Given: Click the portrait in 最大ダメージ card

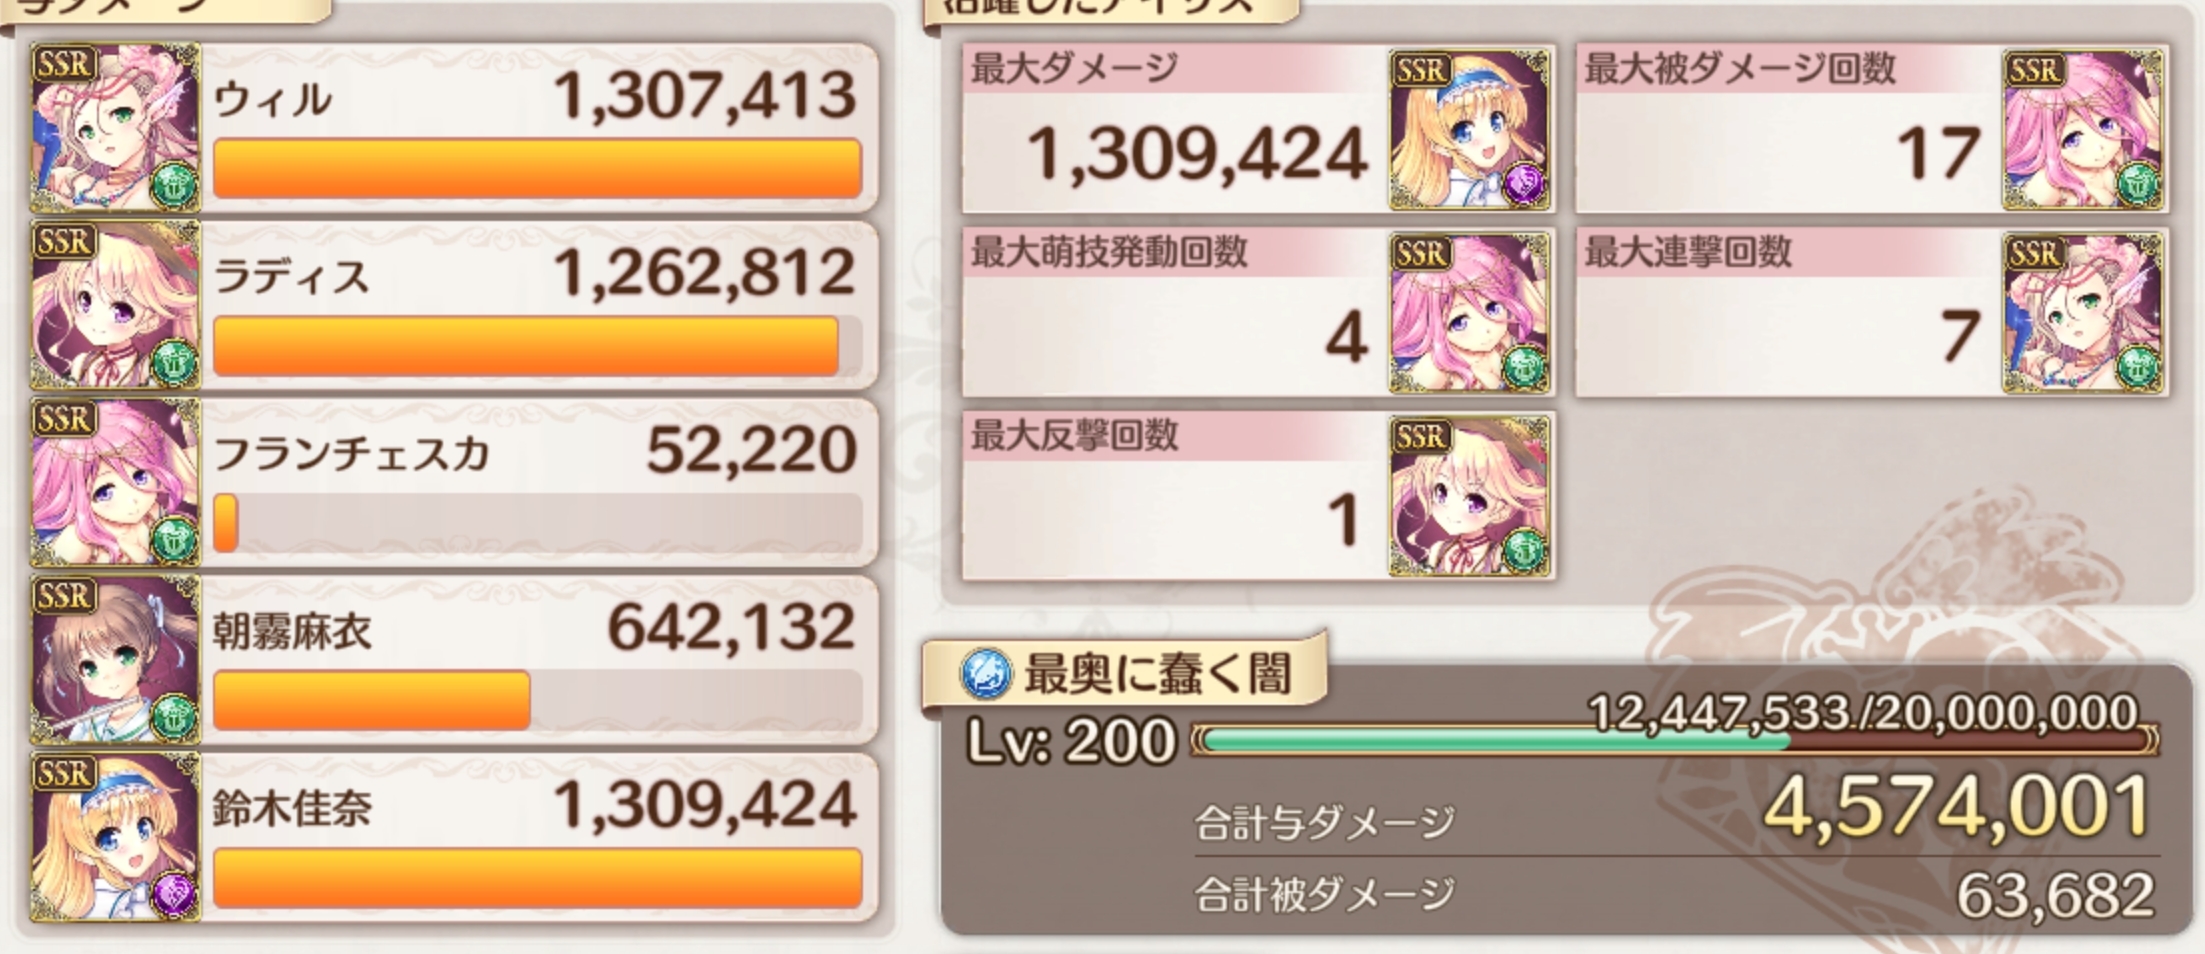Looking at the screenshot, I should (1470, 129).
